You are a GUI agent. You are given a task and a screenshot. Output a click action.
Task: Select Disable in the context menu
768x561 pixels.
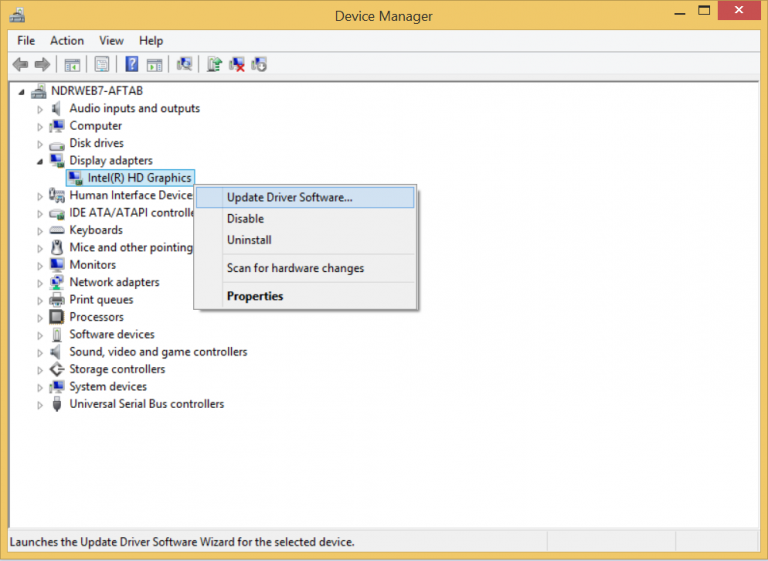(x=245, y=219)
